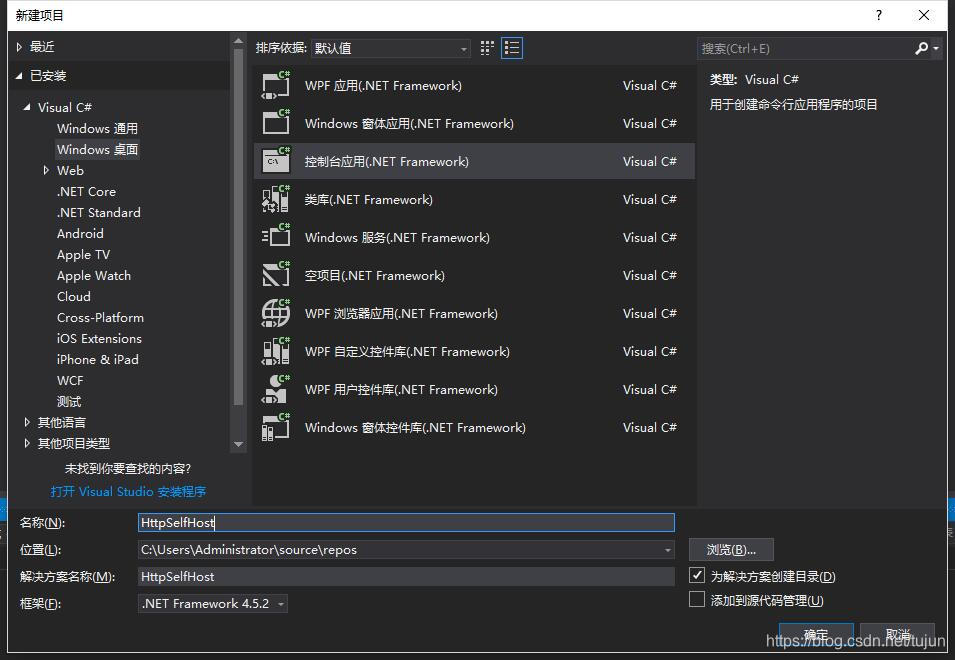Click the WPF Browser App globe icon

(276, 313)
